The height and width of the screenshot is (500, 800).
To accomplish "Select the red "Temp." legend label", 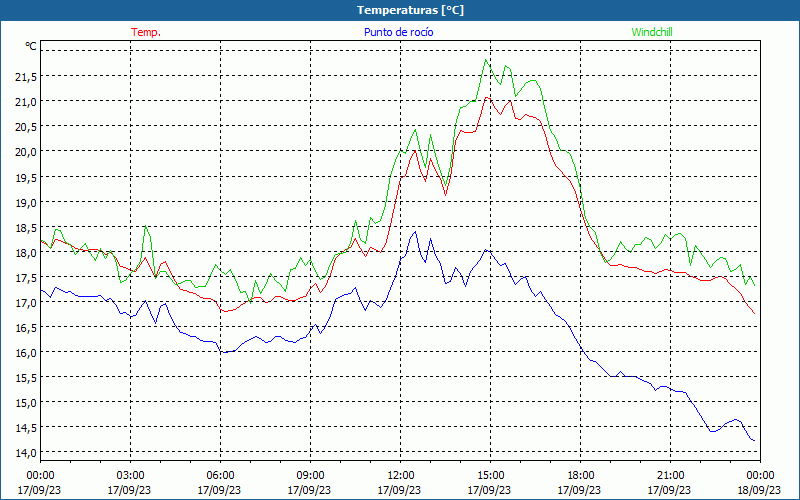I will point(146,32).
